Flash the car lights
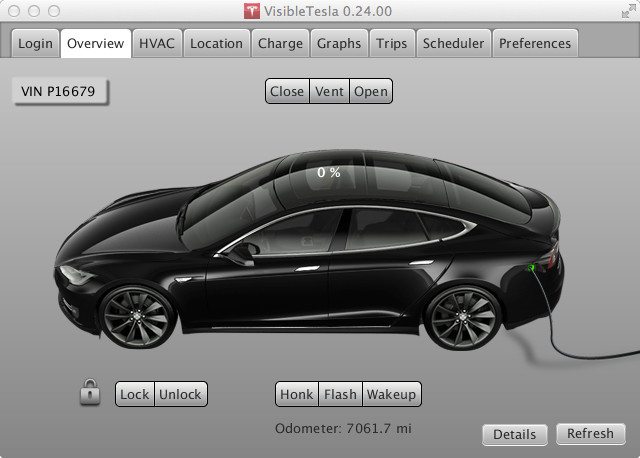This screenshot has height=458, width=640. [340, 394]
